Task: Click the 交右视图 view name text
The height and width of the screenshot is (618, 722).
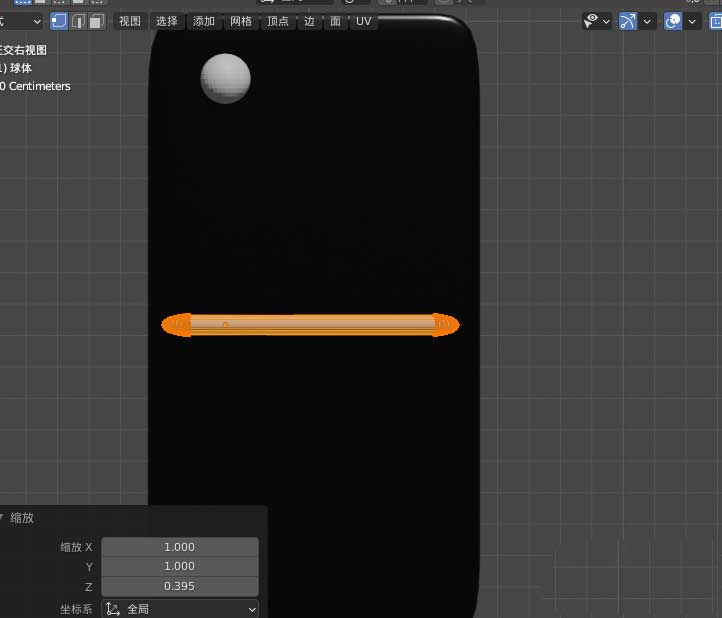Action: point(23,50)
